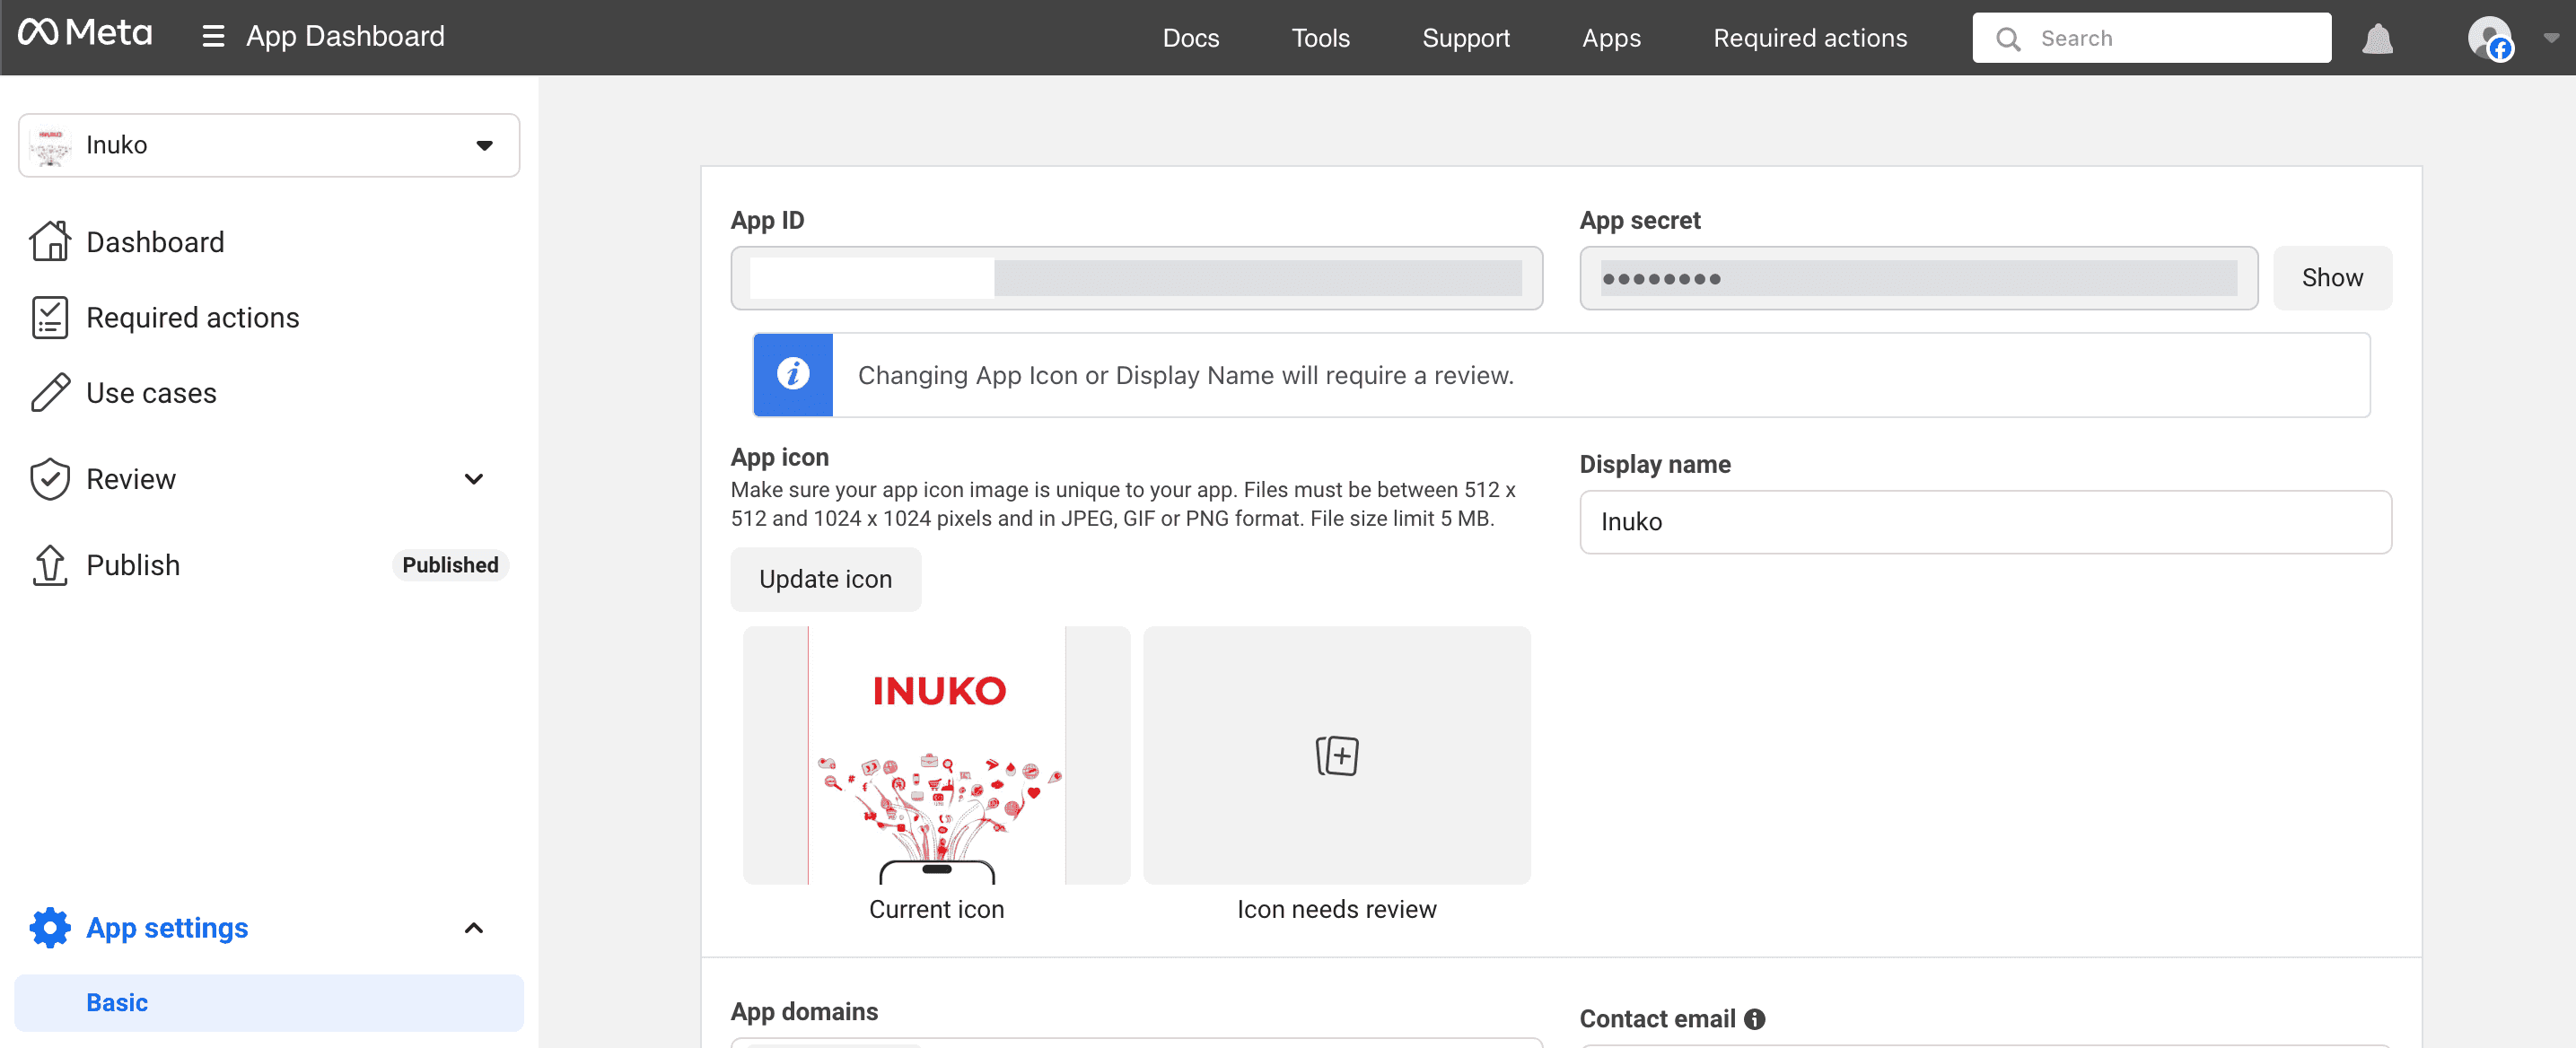Open the Support menu item
2576x1048 pixels.
pyautogui.click(x=1465, y=38)
